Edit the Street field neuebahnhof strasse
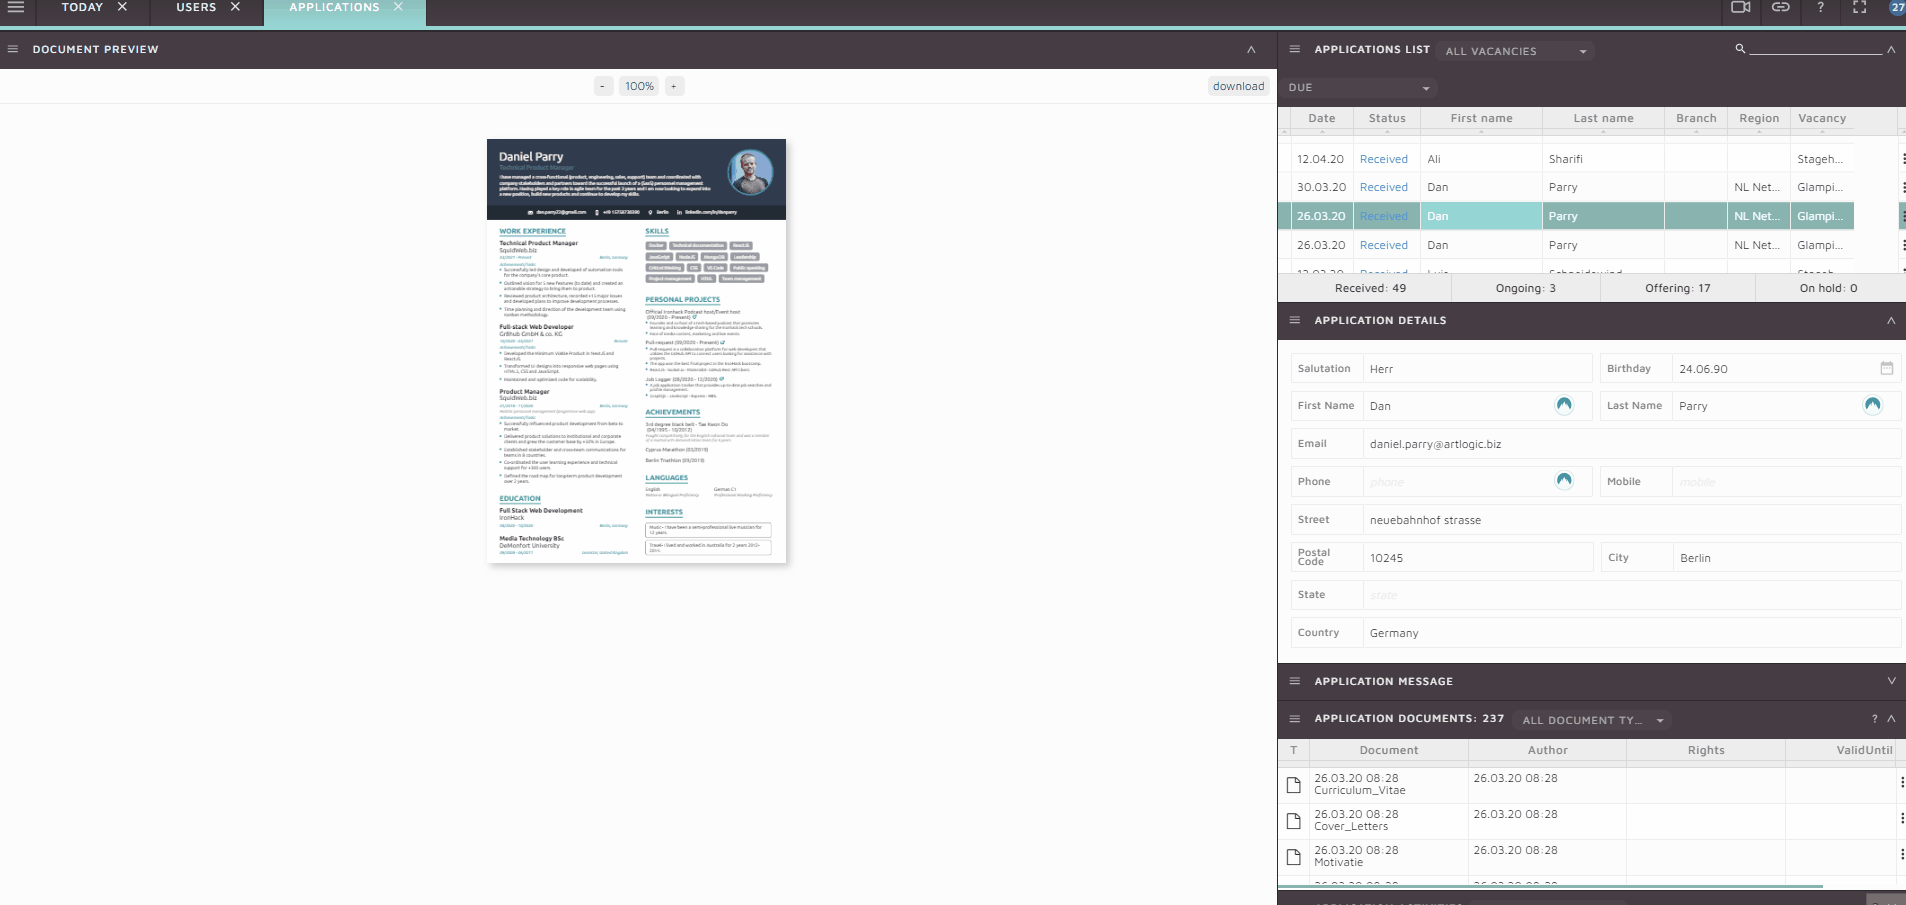Image resolution: width=1906 pixels, height=905 pixels. click(x=1631, y=520)
